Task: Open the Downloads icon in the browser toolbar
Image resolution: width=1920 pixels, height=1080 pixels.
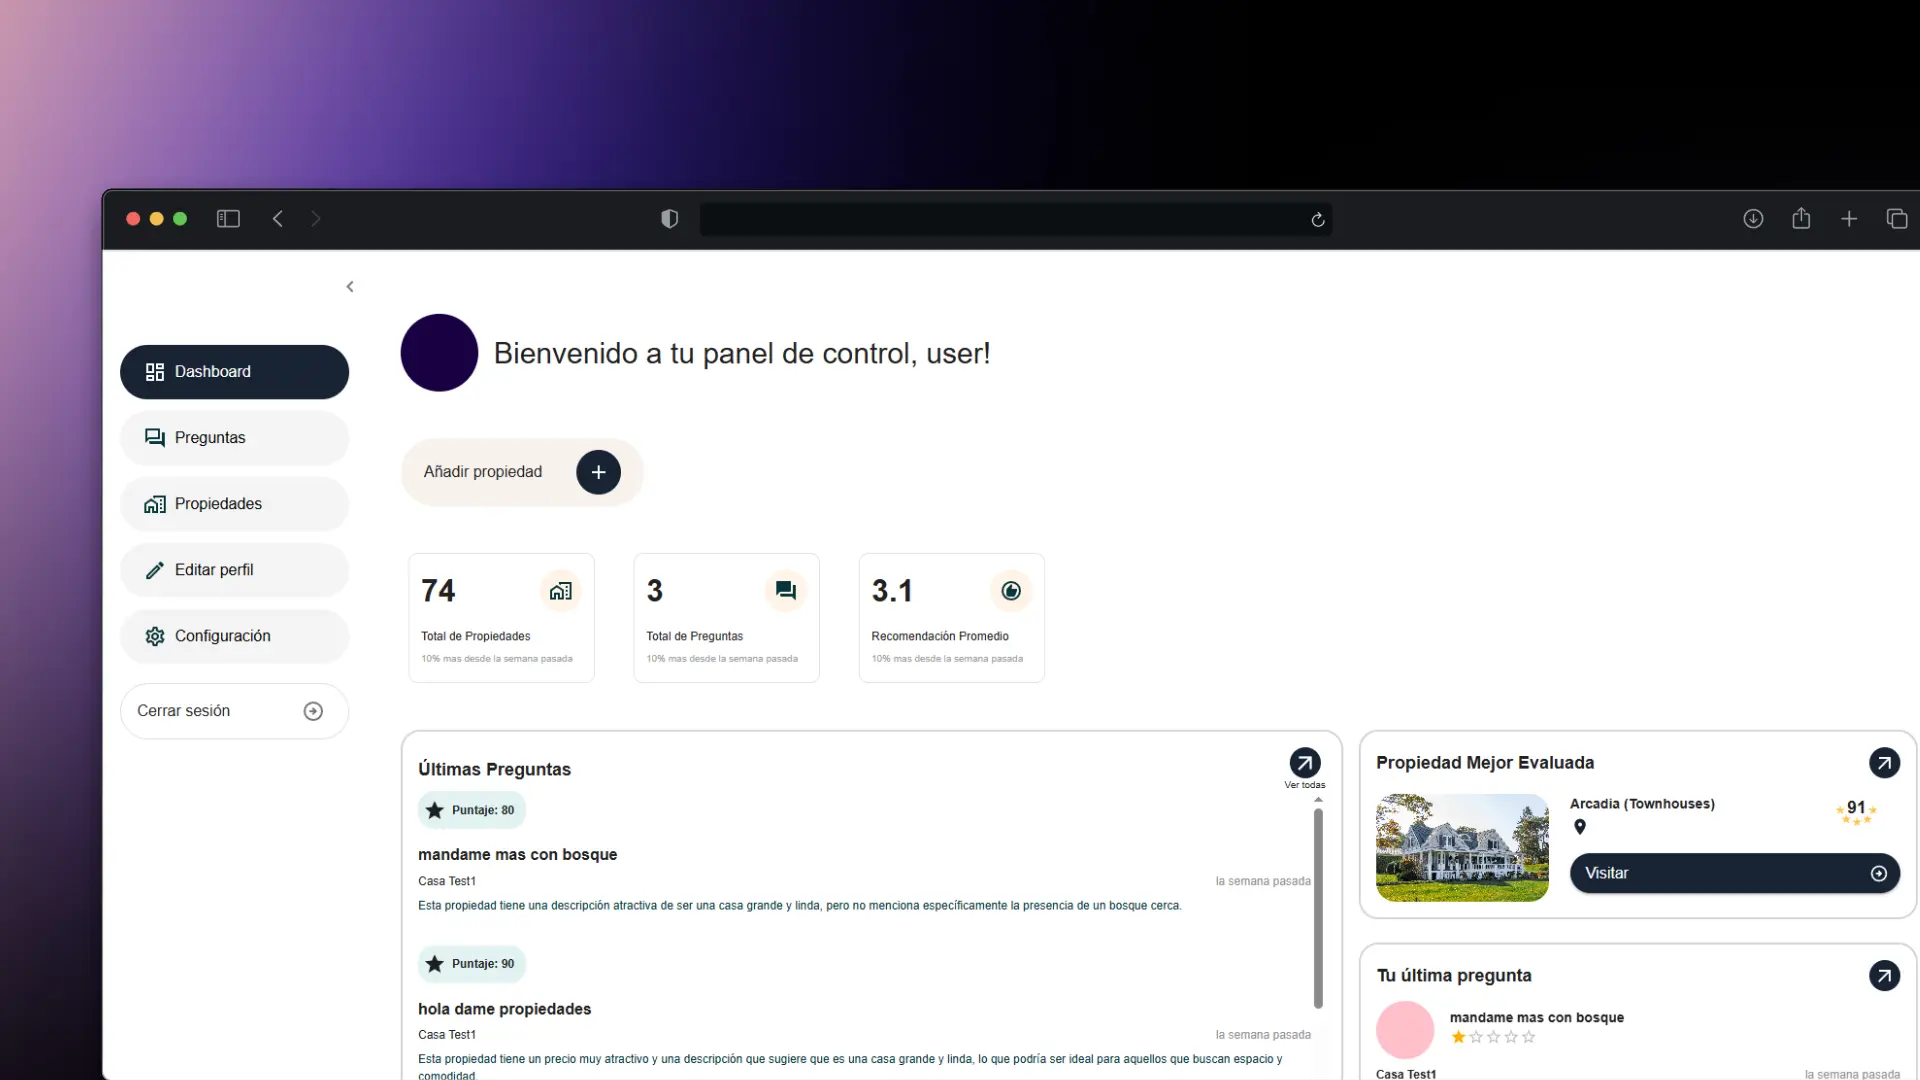Action: pos(1754,218)
